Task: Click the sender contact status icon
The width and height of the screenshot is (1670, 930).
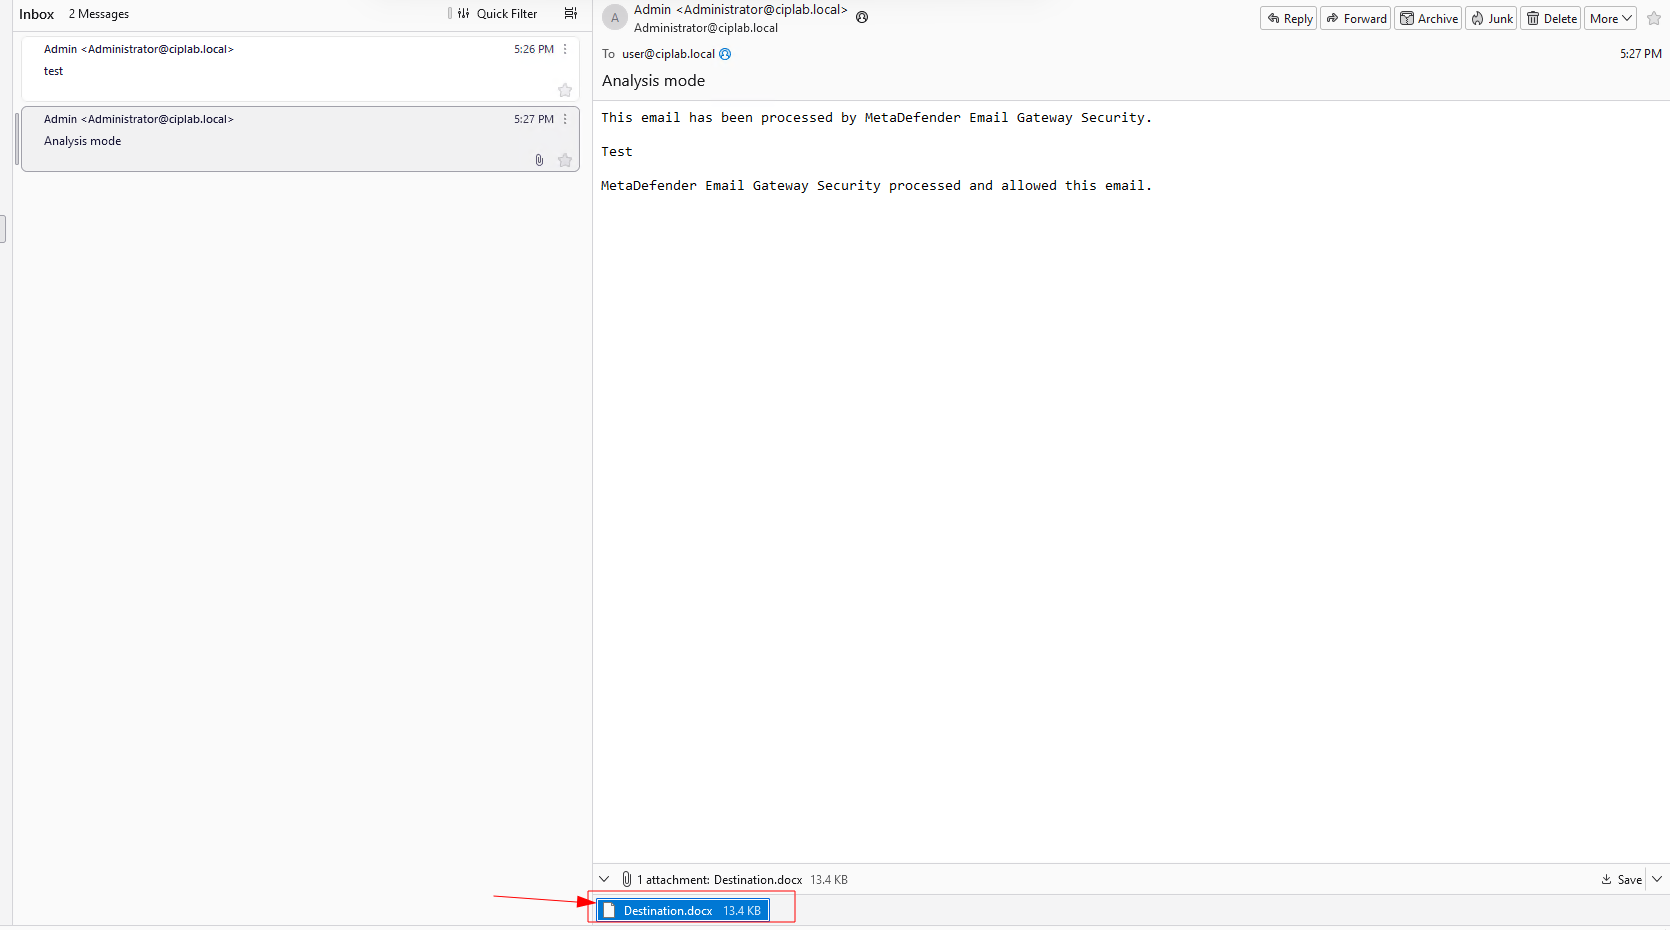Action: 862,17
